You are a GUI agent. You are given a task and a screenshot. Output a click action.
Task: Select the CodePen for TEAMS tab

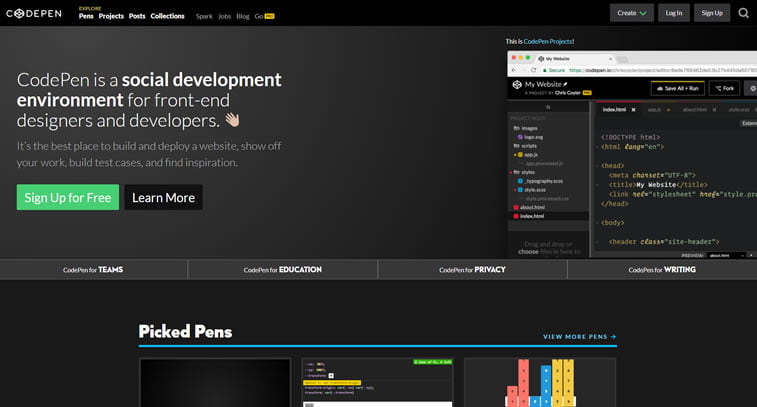93,269
